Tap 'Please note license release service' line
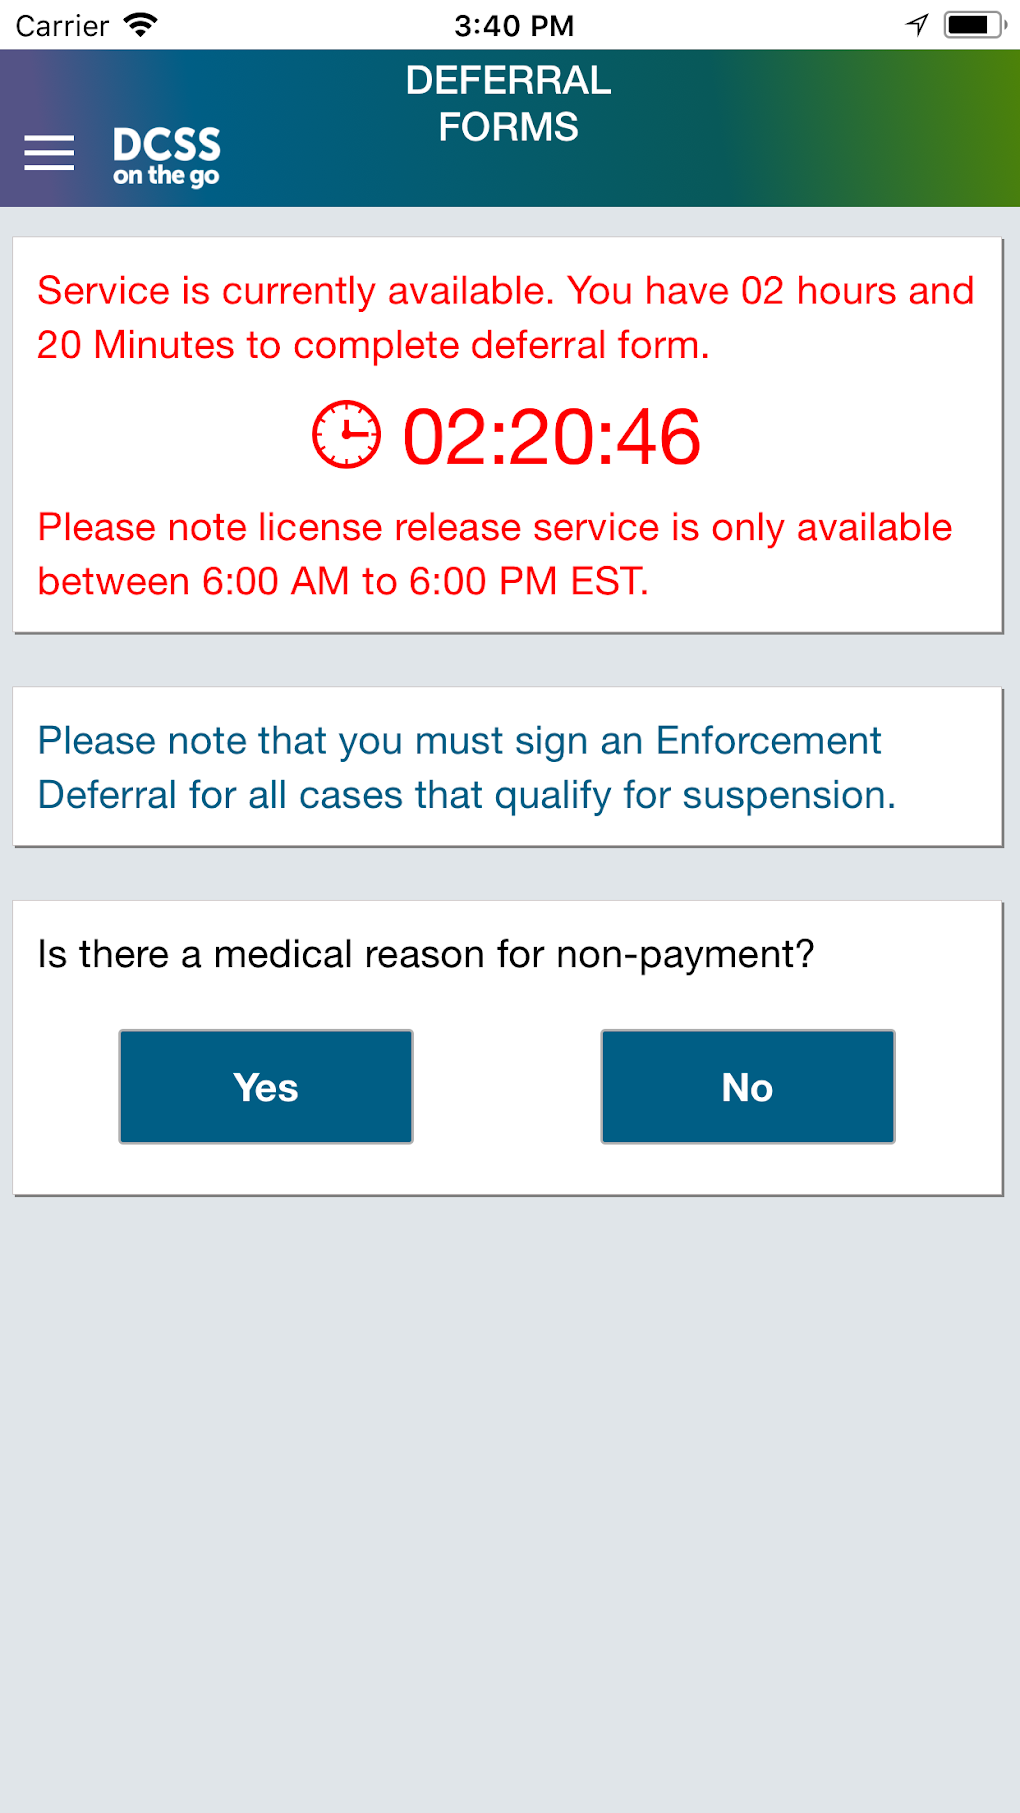Image resolution: width=1020 pixels, height=1813 pixels. click(495, 527)
